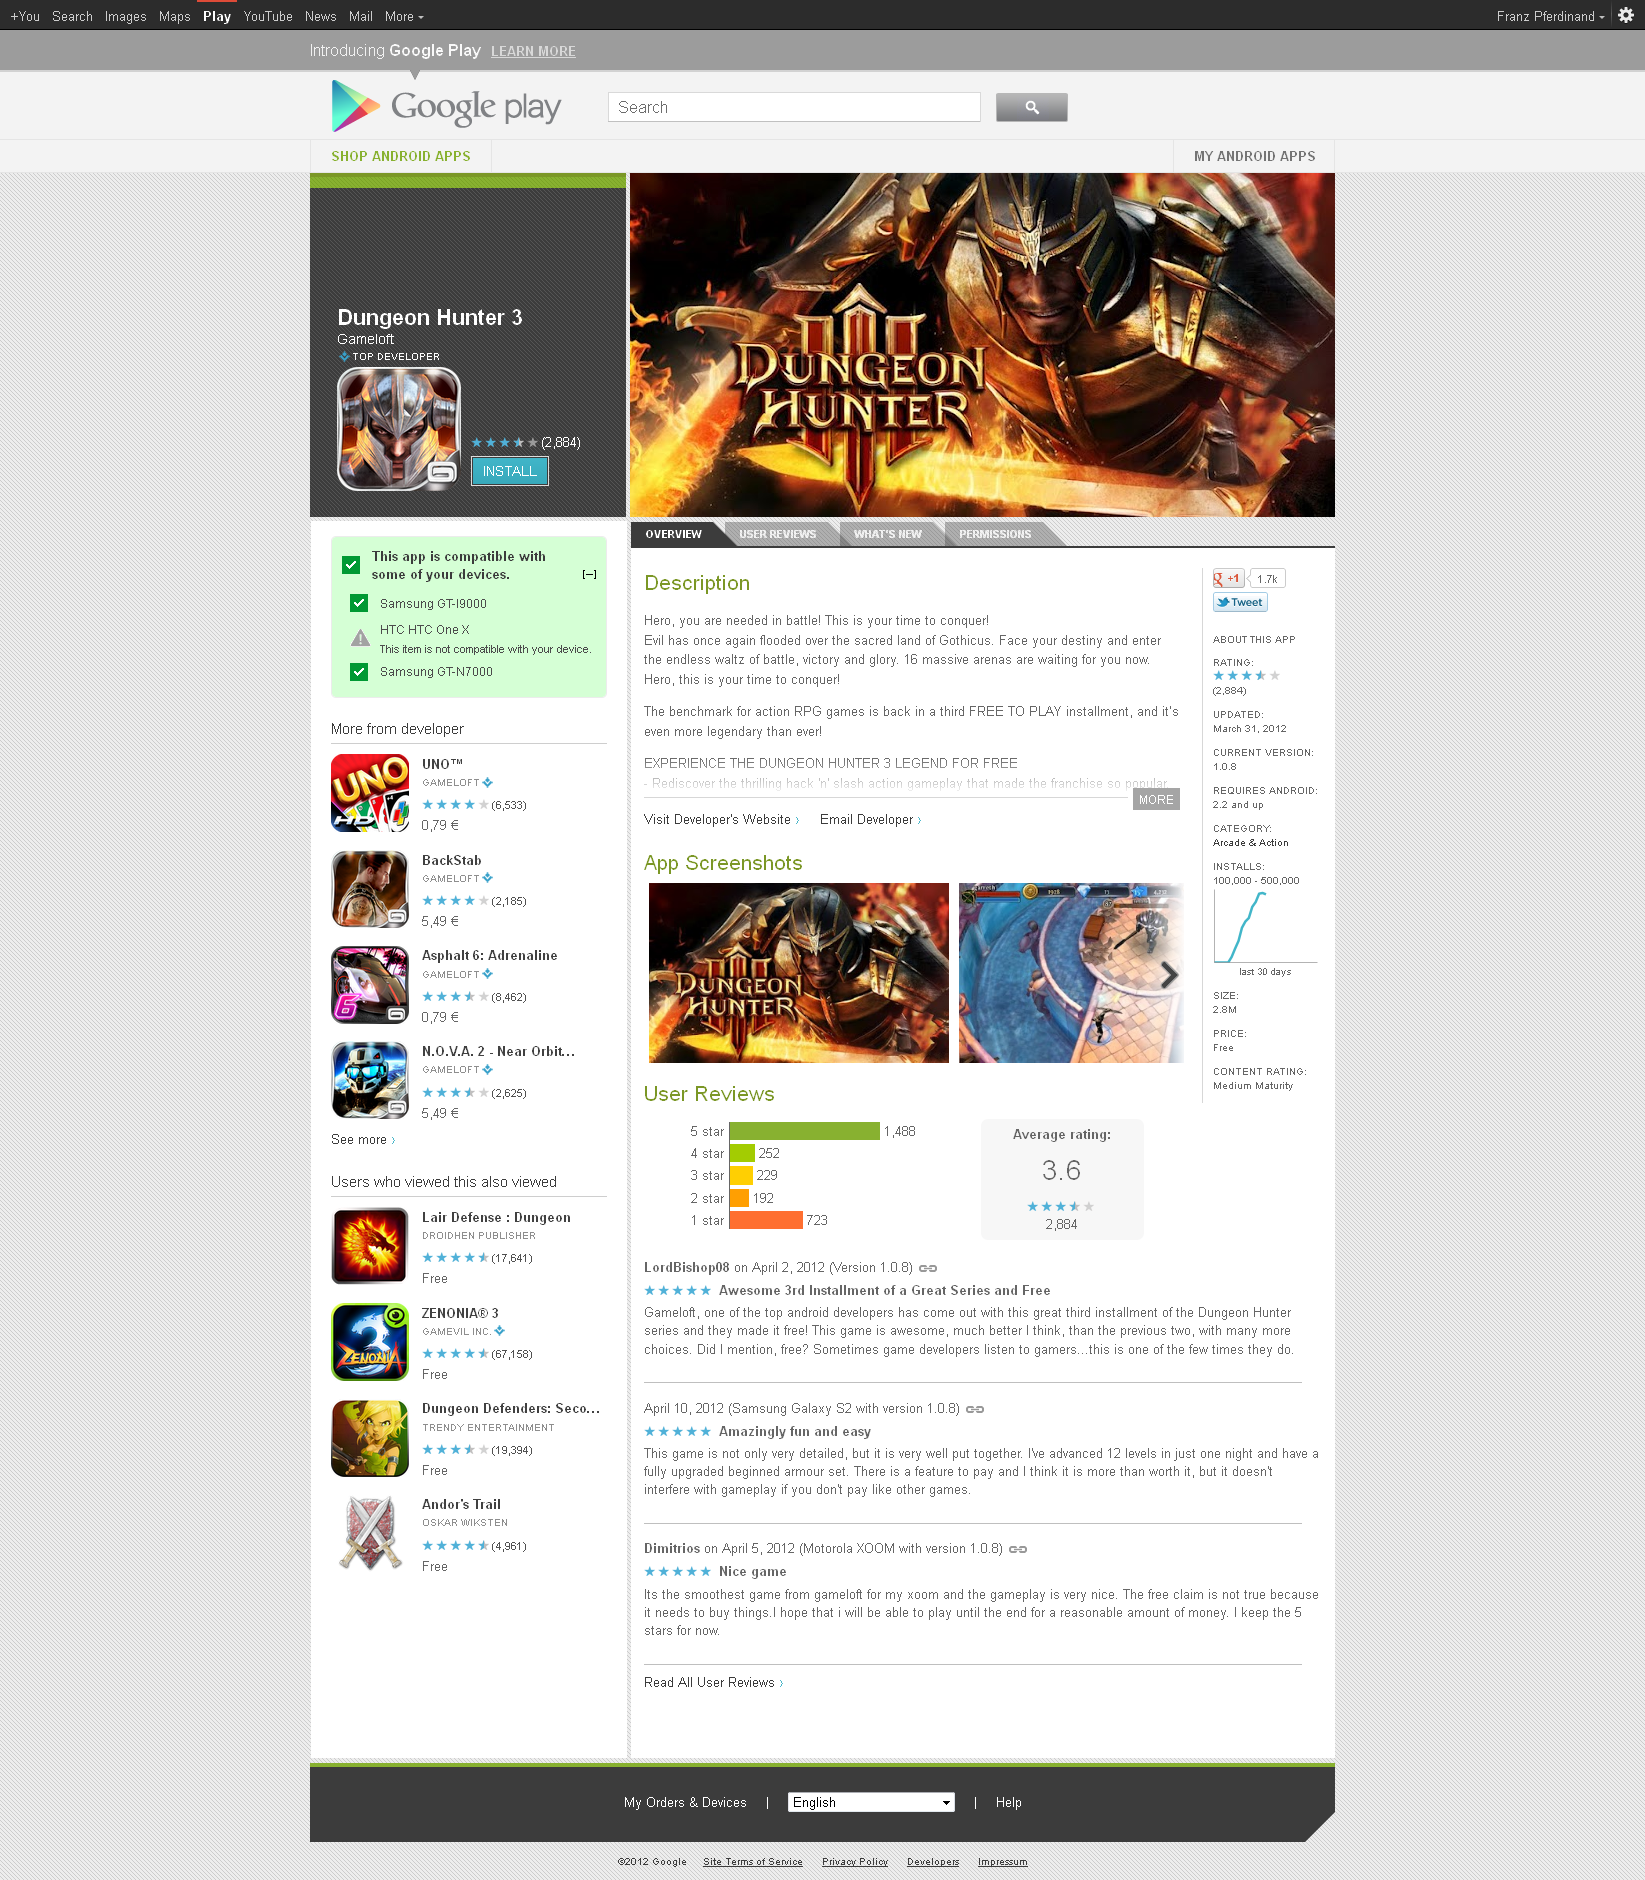The height and width of the screenshot is (1880, 1645).
Task: Click permalink icon on Dimitrios review
Action: point(1018,1549)
